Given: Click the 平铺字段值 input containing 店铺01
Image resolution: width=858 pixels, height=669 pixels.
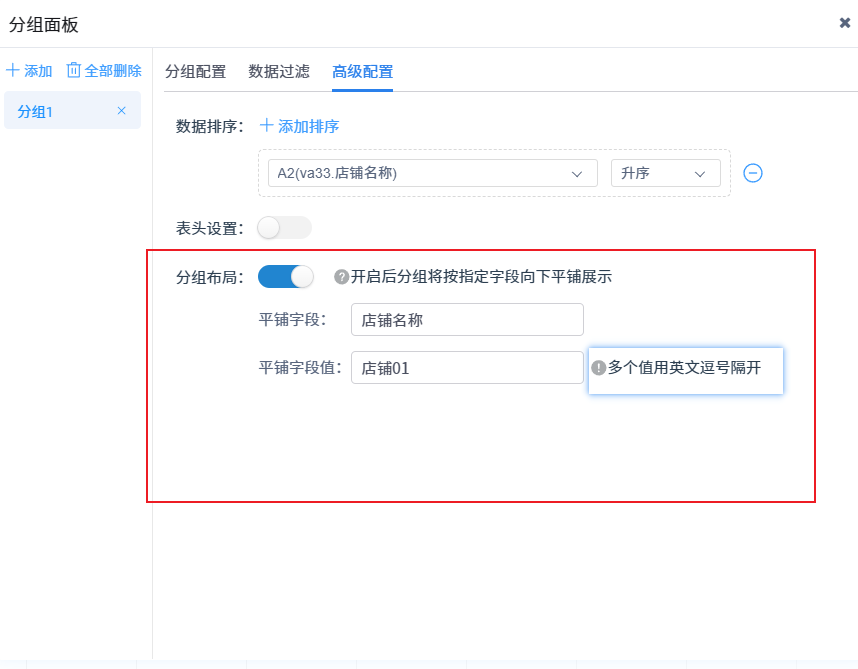Looking at the screenshot, I should point(466,368).
